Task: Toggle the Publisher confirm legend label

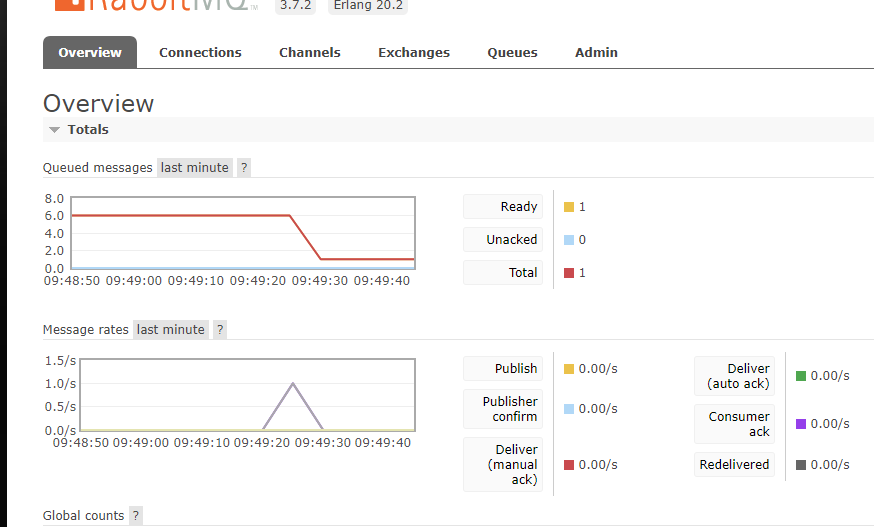Action: 503,409
